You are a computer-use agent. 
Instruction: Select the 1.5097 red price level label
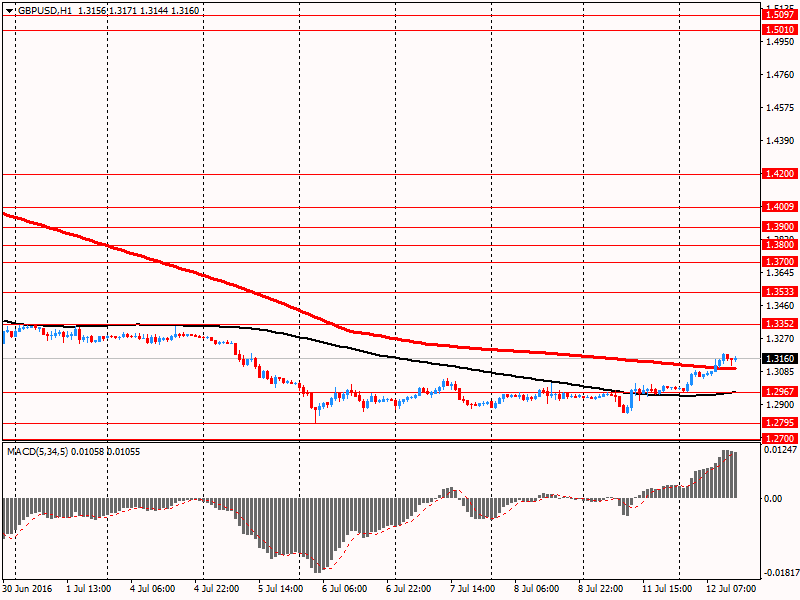point(780,15)
